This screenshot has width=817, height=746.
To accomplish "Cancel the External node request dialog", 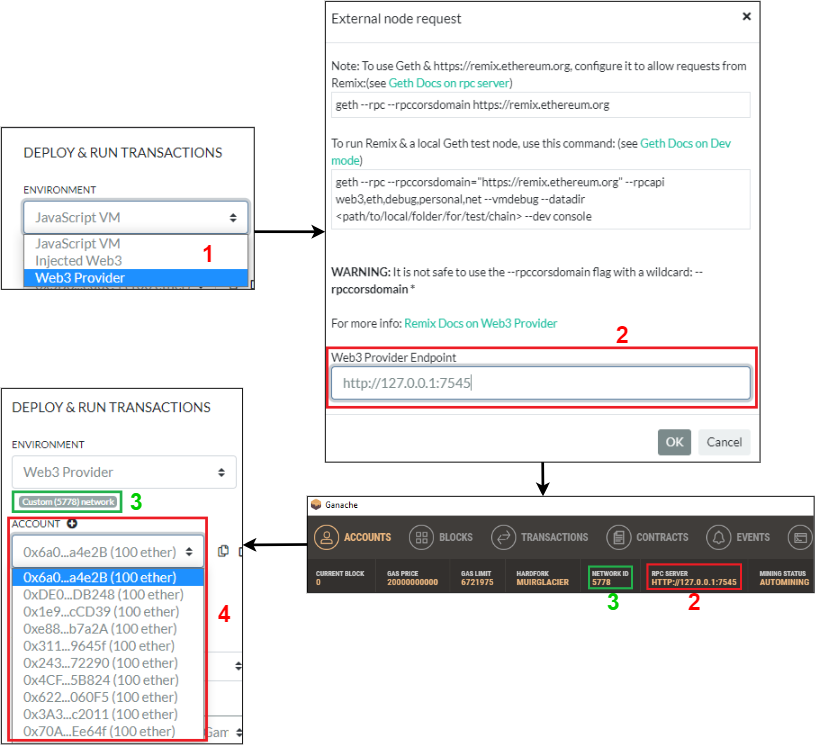I will point(724,442).
